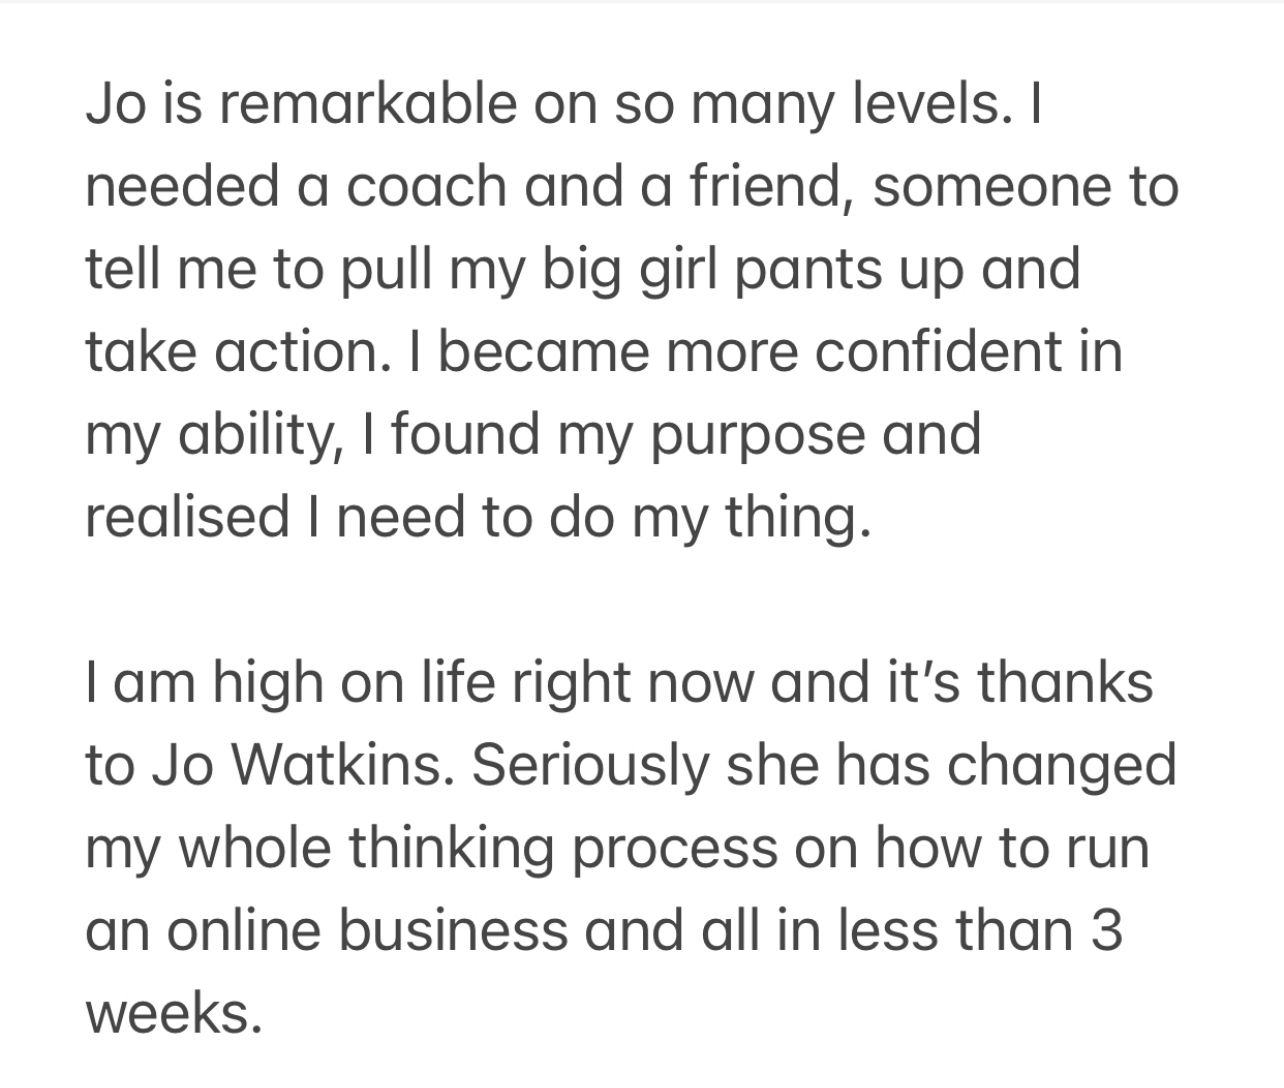Click the number "3" near the end
The height and width of the screenshot is (1088, 1284).
1107,931
